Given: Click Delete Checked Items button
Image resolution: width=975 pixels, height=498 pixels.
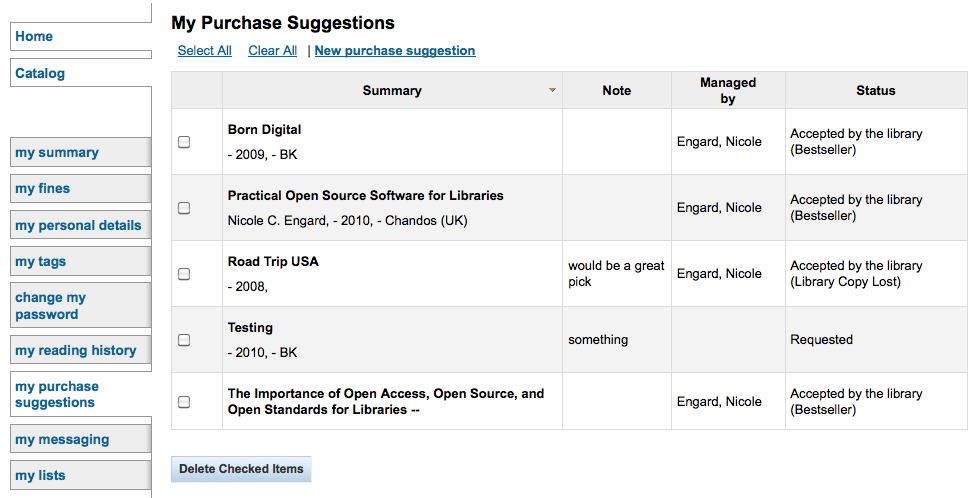Looking at the screenshot, I should 241,469.
